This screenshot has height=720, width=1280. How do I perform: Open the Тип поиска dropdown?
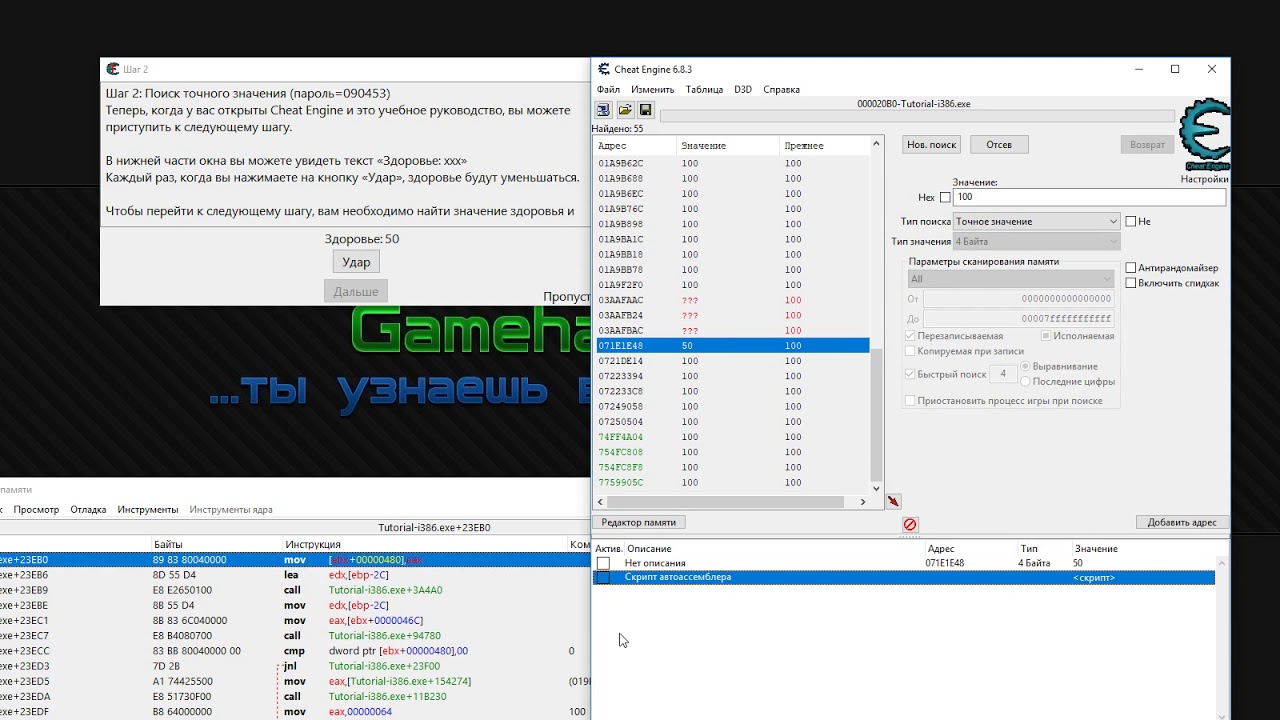click(x=1037, y=221)
